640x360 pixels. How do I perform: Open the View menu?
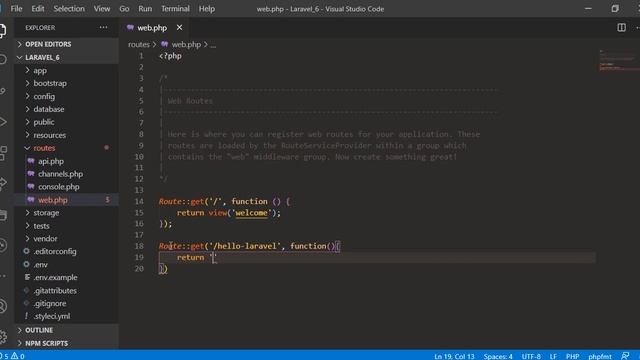click(x=102, y=9)
